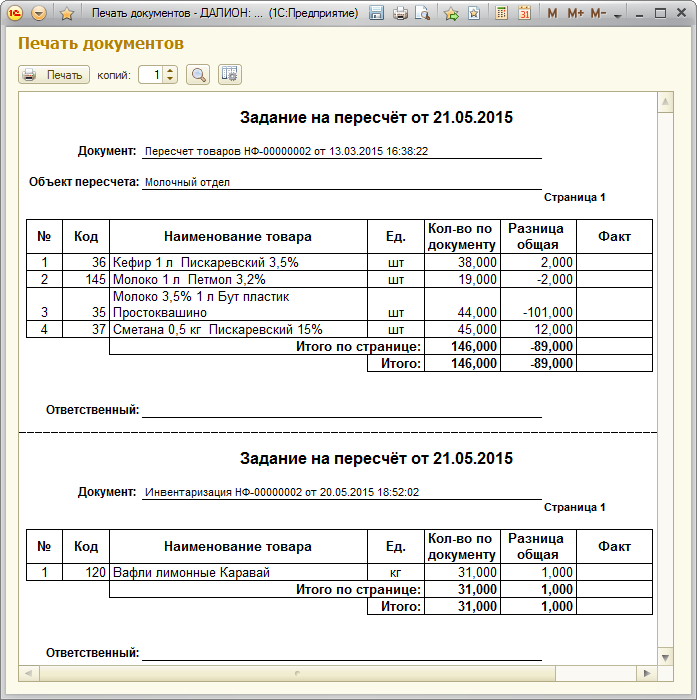This screenshot has width=697, height=700.
Task: Click the 'Печать документов' heading
Action: tap(101, 44)
